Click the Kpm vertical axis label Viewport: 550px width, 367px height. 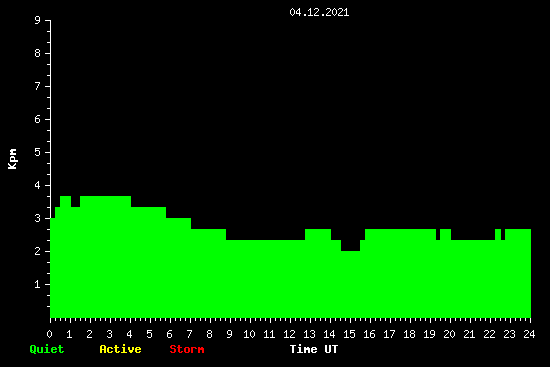tap(13, 159)
